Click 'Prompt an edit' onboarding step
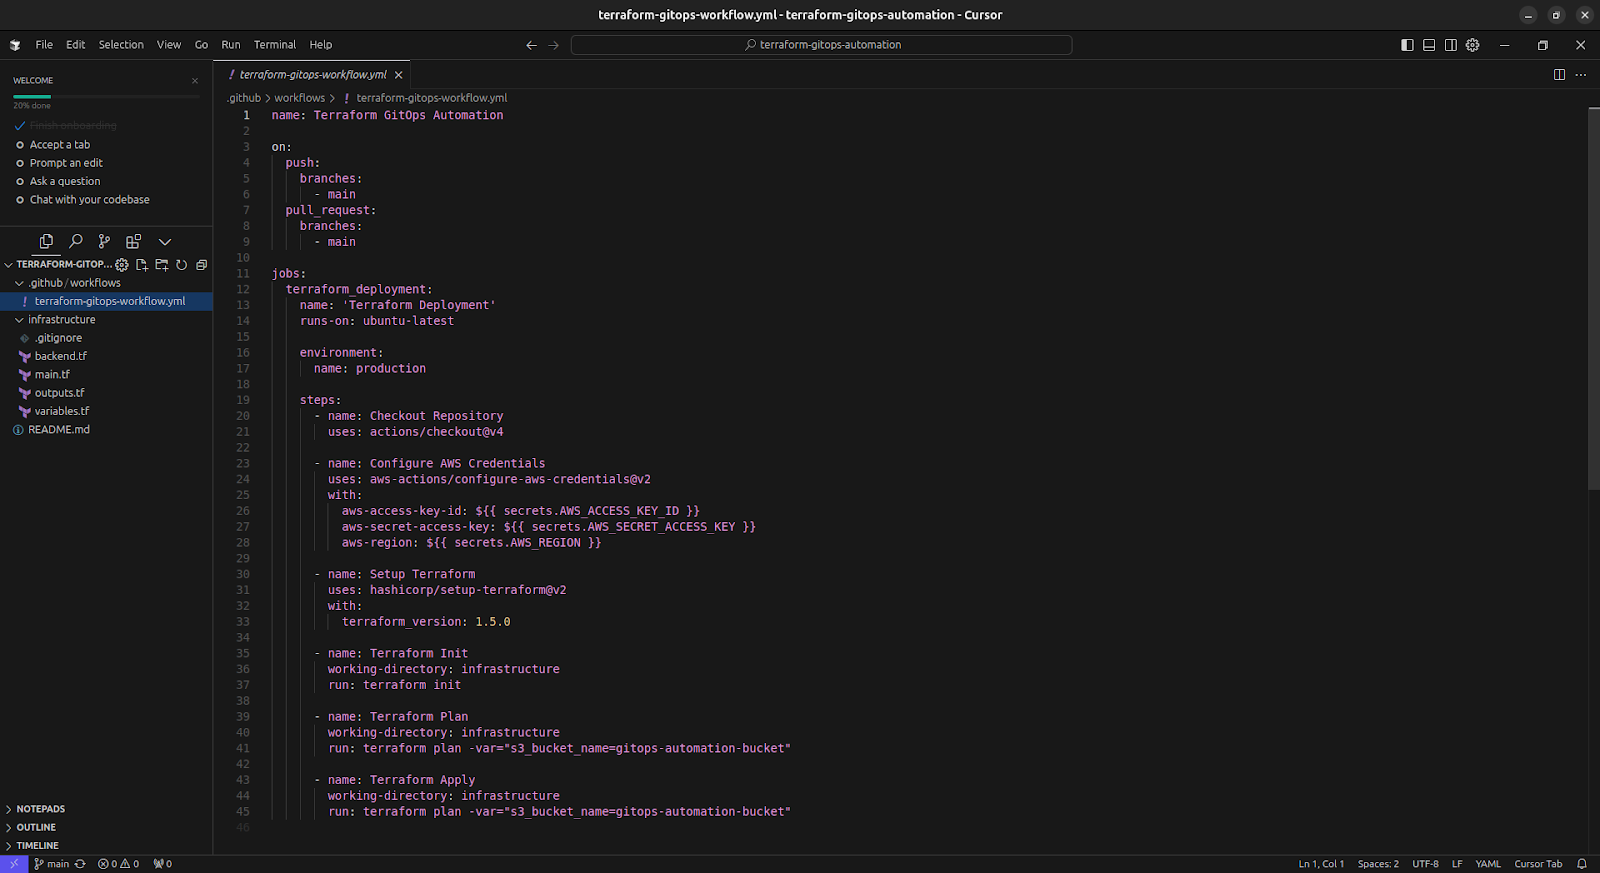The image size is (1600, 873). pyautogui.click(x=66, y=163)
